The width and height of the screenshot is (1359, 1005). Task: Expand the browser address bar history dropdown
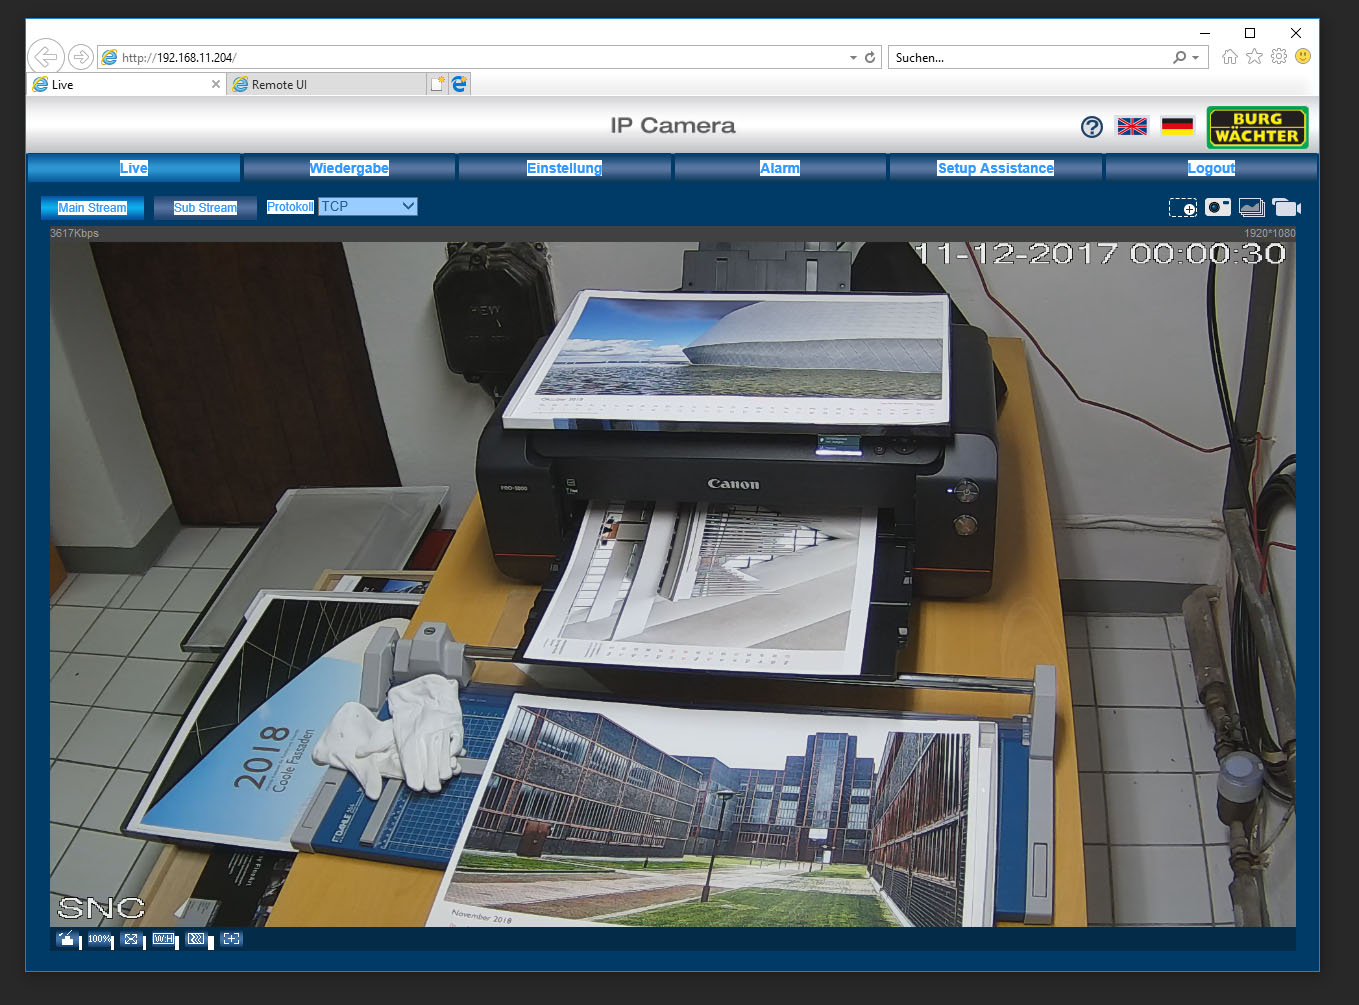(x=853, y=58)
